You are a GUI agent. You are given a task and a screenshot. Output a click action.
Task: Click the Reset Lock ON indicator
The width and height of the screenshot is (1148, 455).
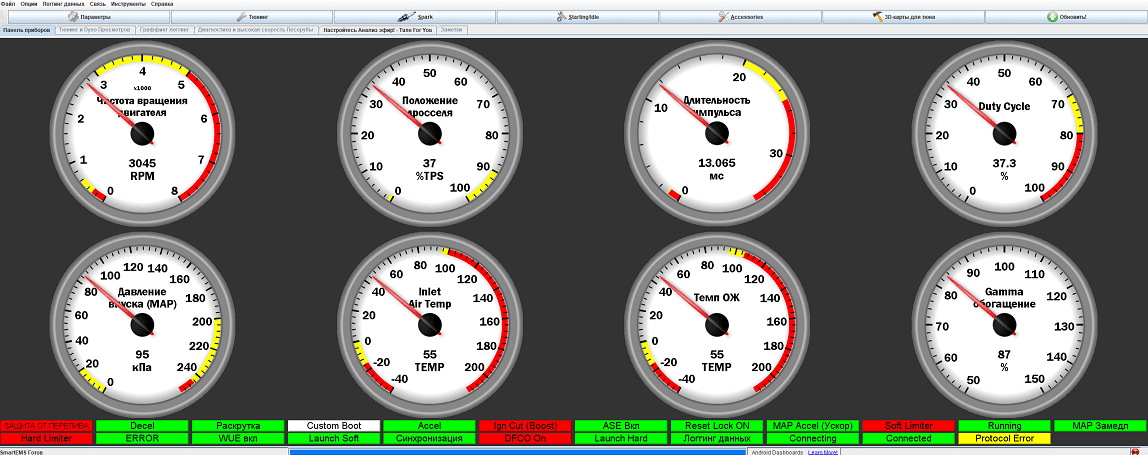(717, 426)
